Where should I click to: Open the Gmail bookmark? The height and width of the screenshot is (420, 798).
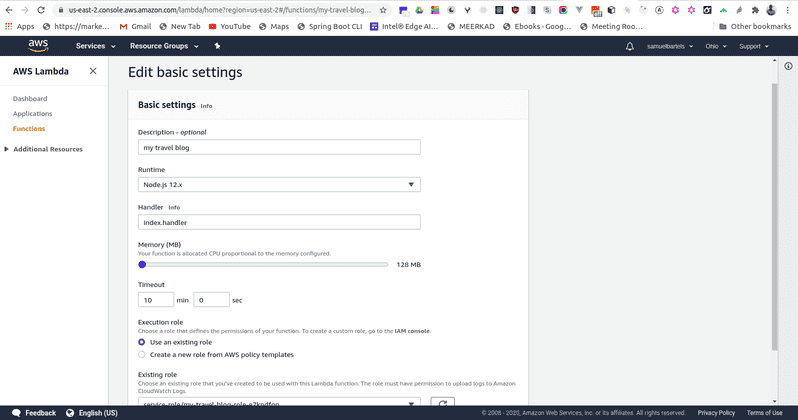[x=135, y=26]
